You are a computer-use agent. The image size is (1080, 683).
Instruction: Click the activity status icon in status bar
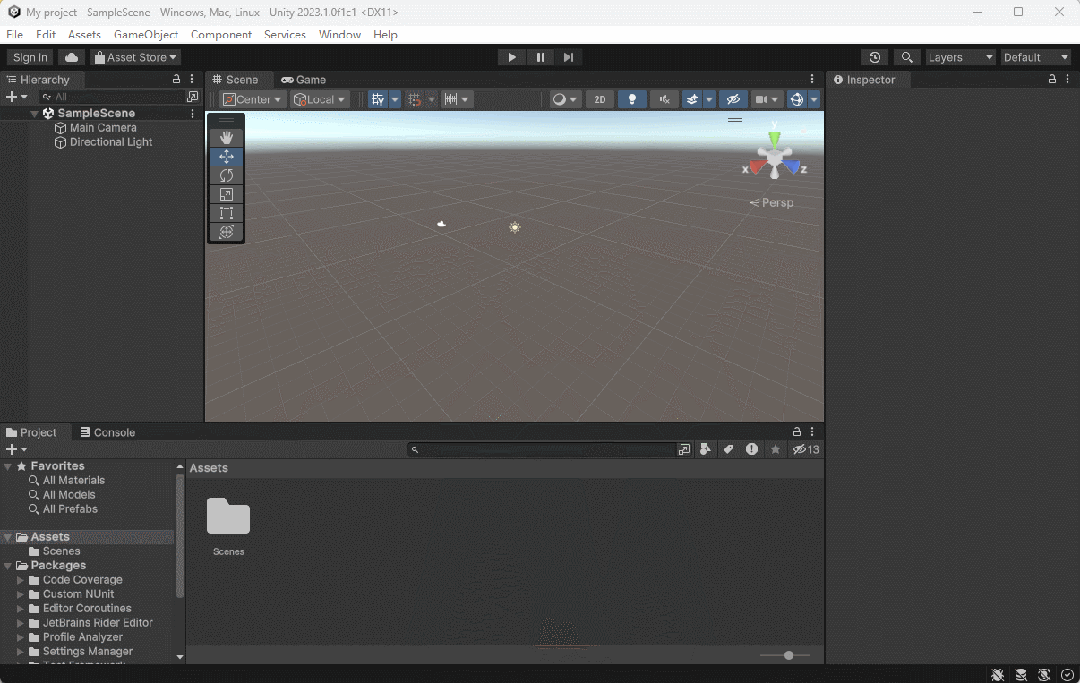click(x=1068, y=675)
